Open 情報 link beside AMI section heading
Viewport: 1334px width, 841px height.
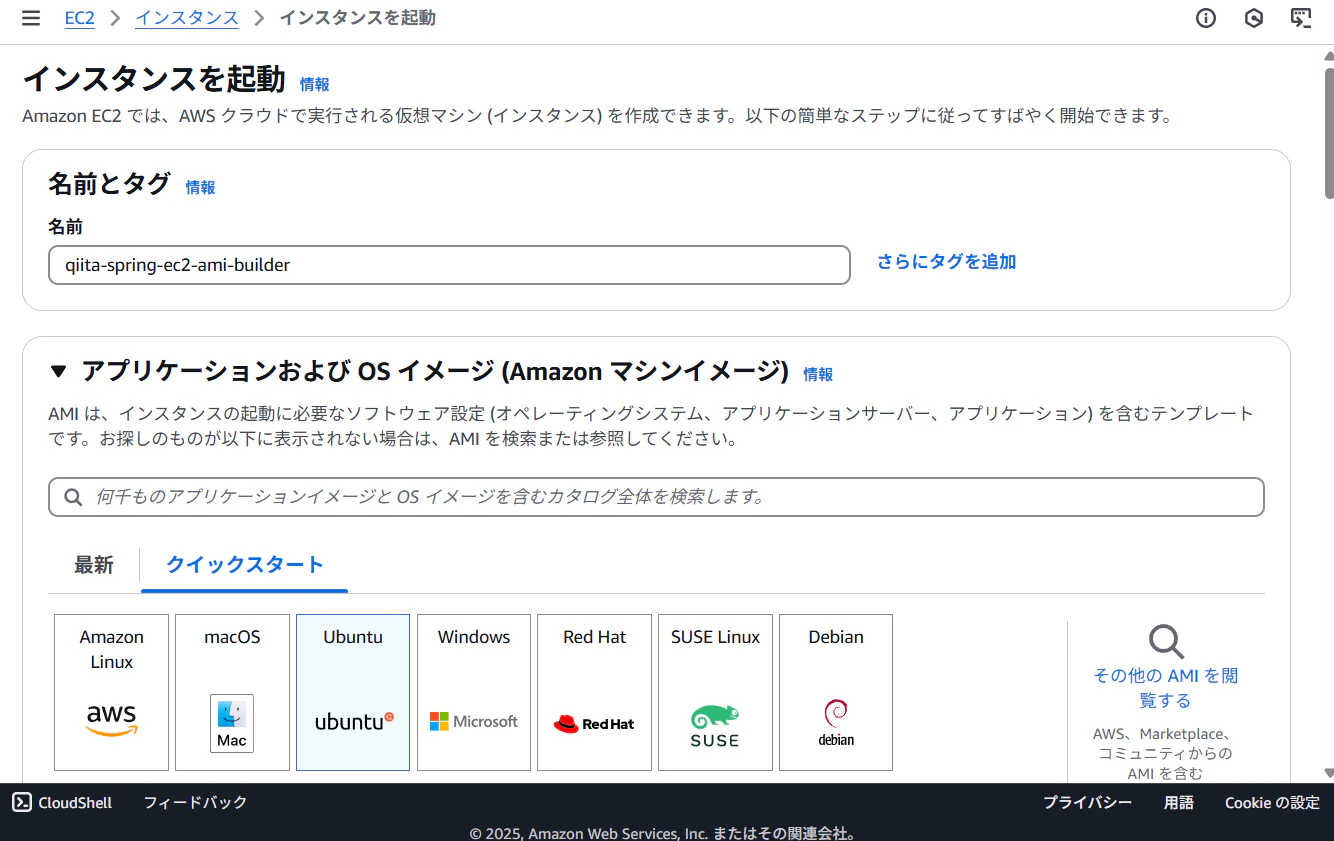click(x=818, y=374)
